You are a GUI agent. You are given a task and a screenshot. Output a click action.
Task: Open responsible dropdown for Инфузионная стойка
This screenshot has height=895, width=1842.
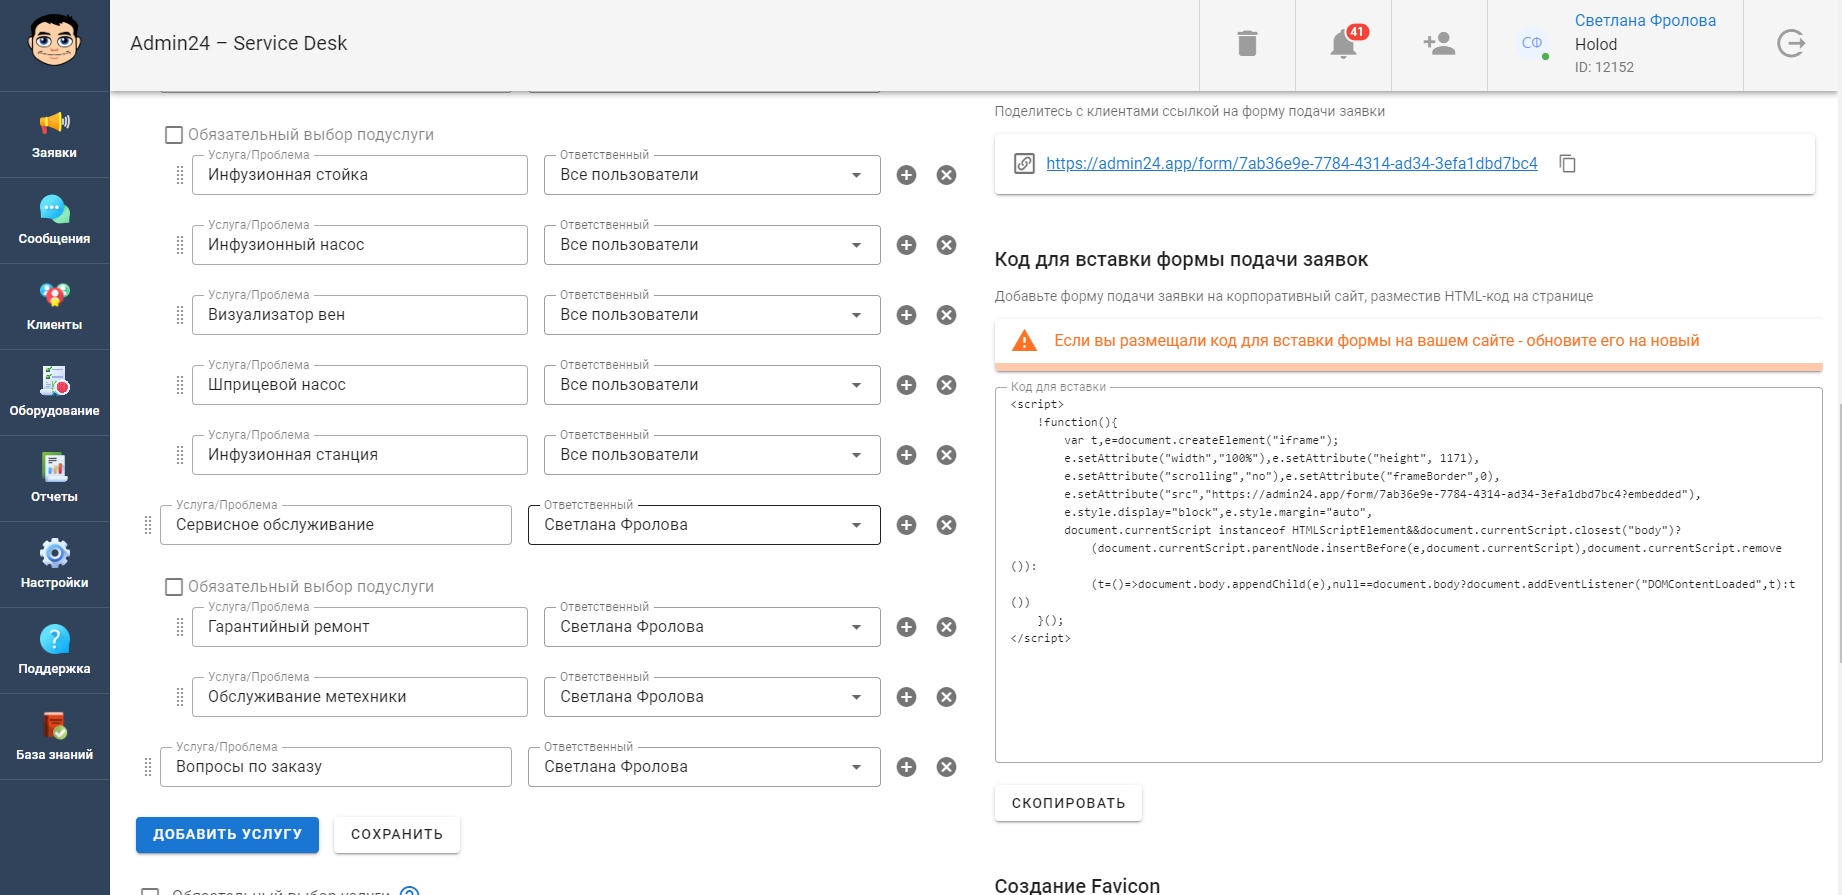coord(712,175)
